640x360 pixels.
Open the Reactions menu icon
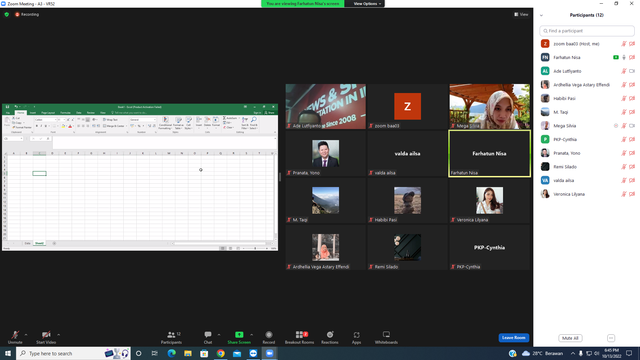pos(330,335)
